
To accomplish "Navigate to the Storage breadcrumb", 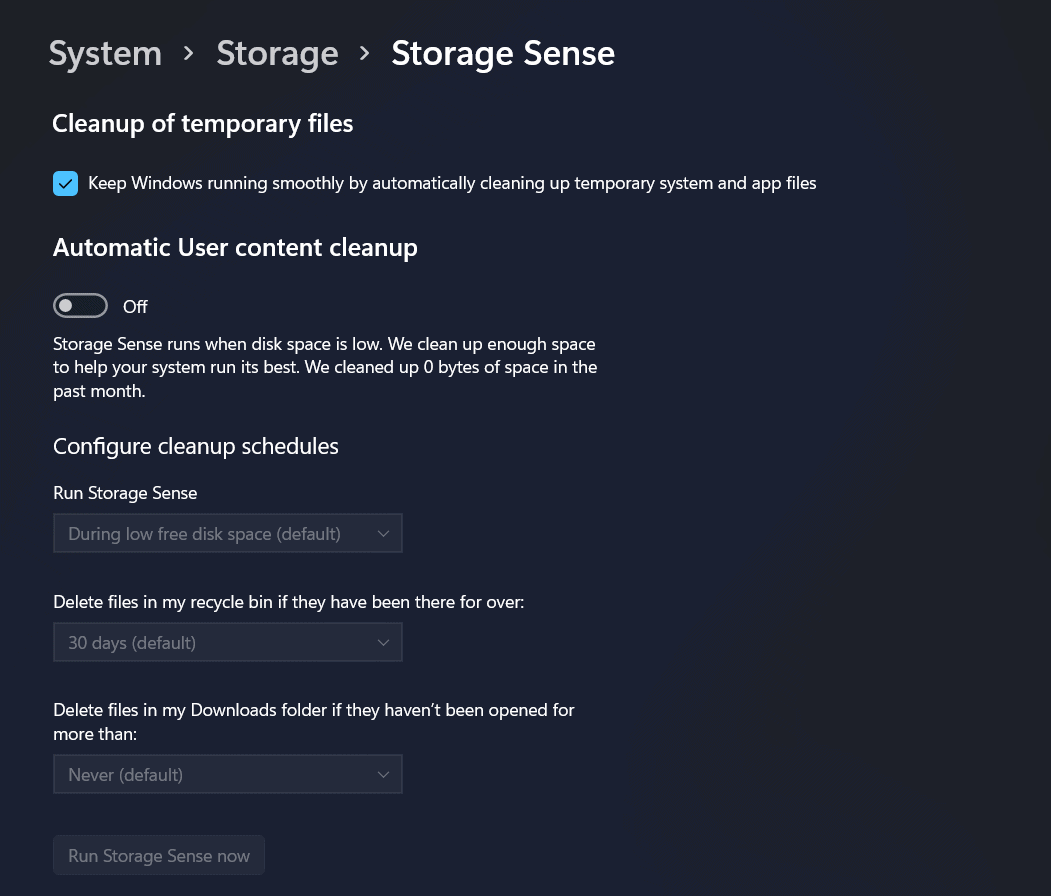I will pos(277,54).
